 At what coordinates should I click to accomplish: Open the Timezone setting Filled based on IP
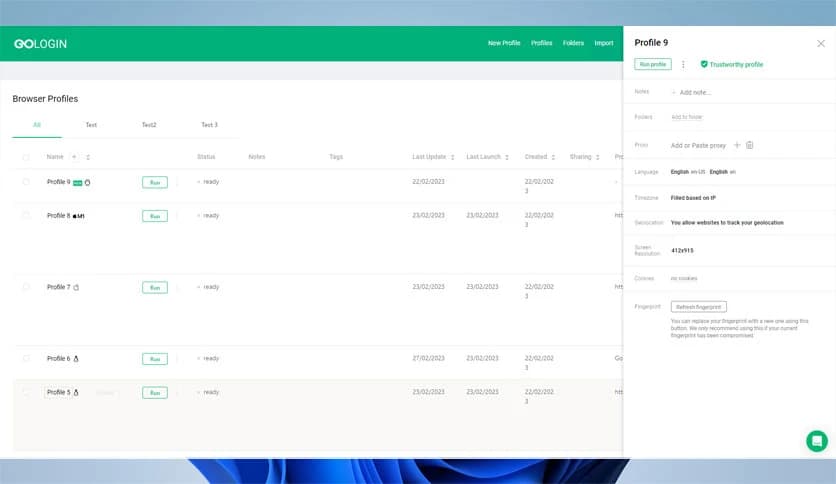click(x=693, y=198)
